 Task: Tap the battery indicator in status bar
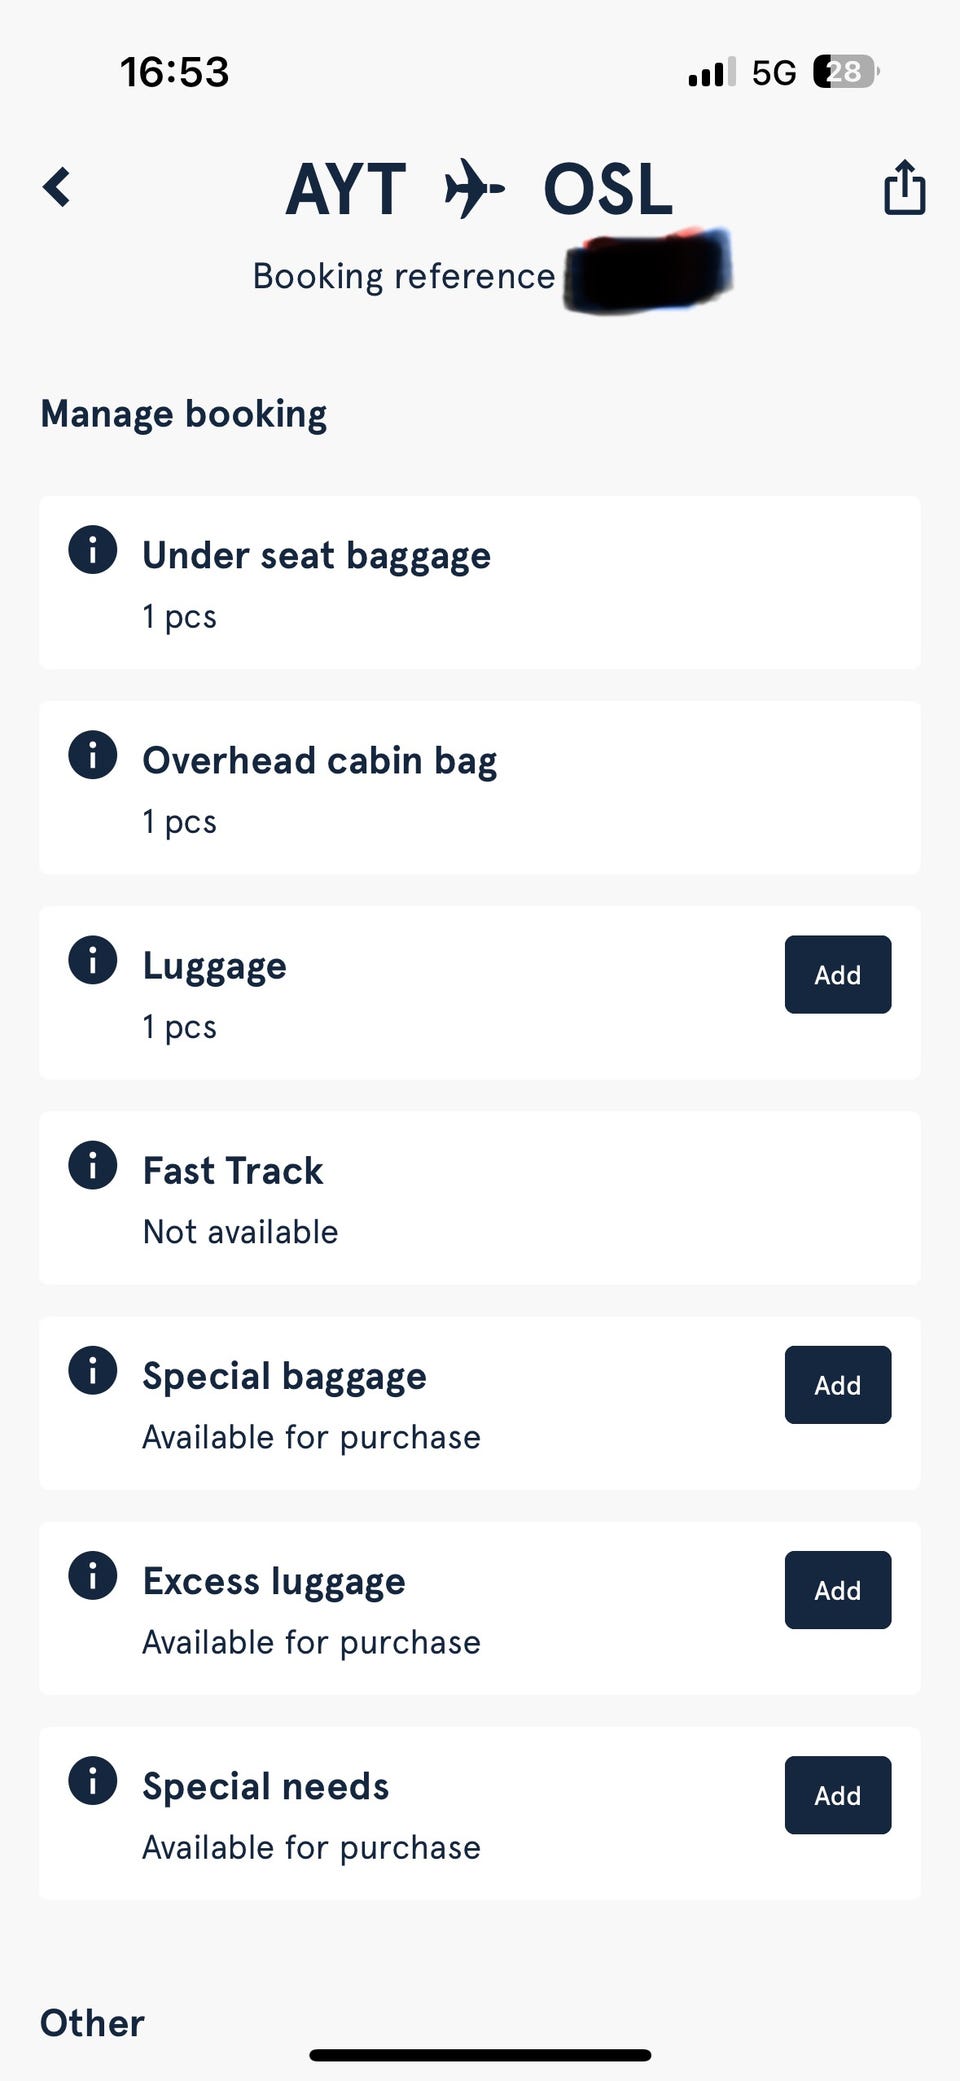coord(845,72)
